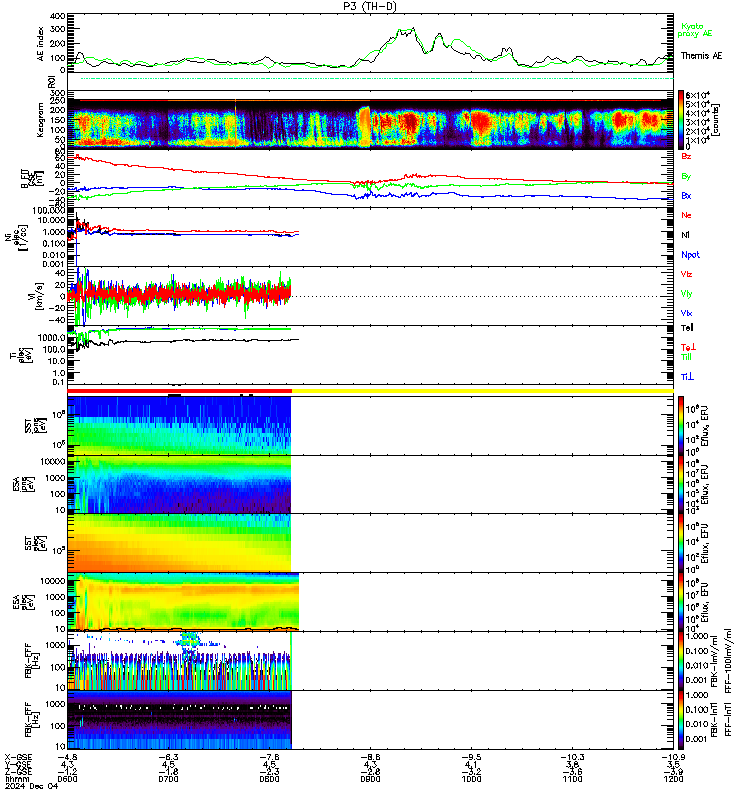Click the SST ions Eflux color bar

click(x=681, y=426)
